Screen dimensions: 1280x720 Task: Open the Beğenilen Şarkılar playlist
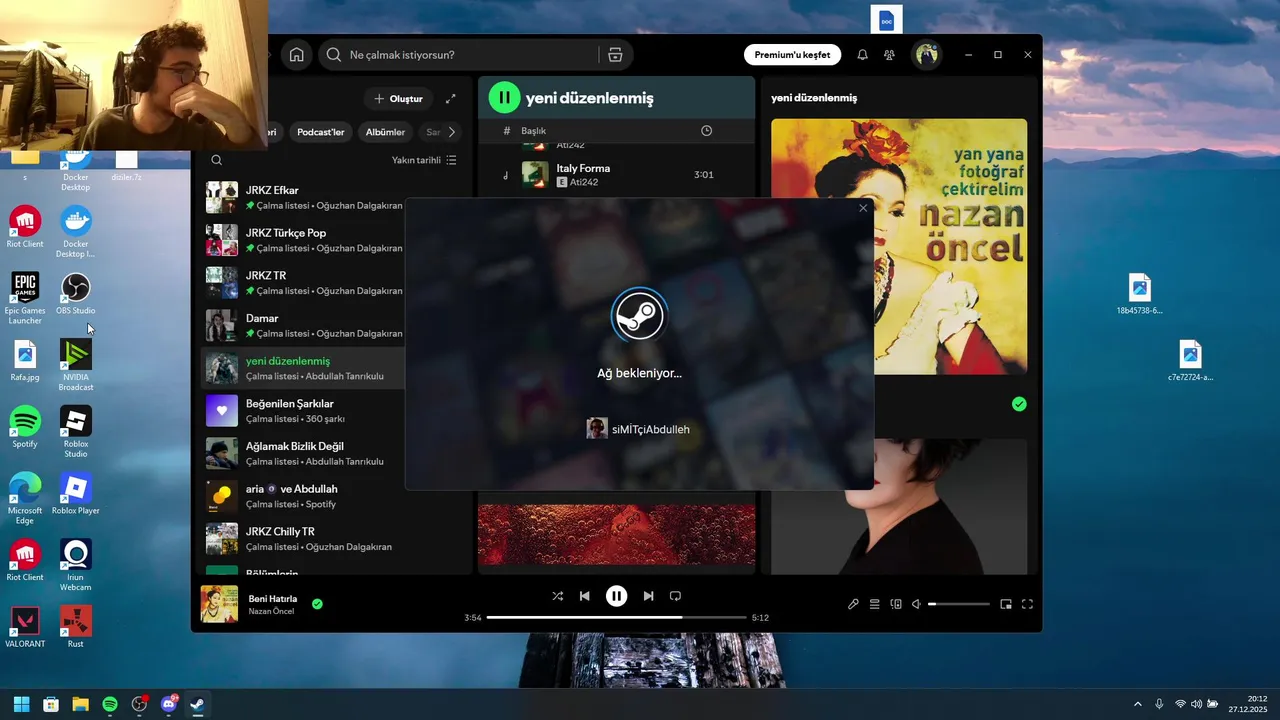303,411
